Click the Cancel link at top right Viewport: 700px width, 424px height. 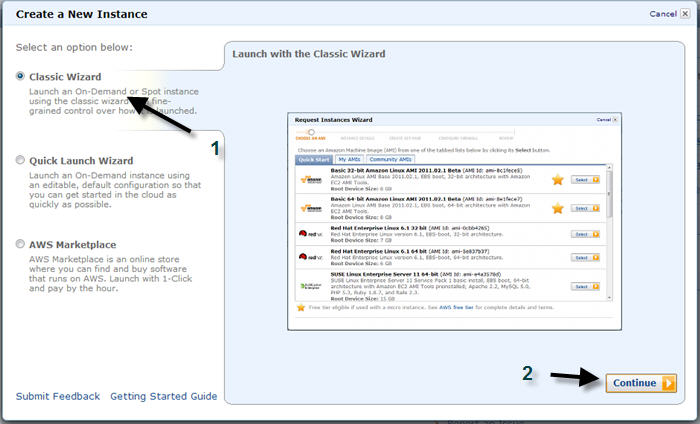pyautogui.click(x=663, y=14)
